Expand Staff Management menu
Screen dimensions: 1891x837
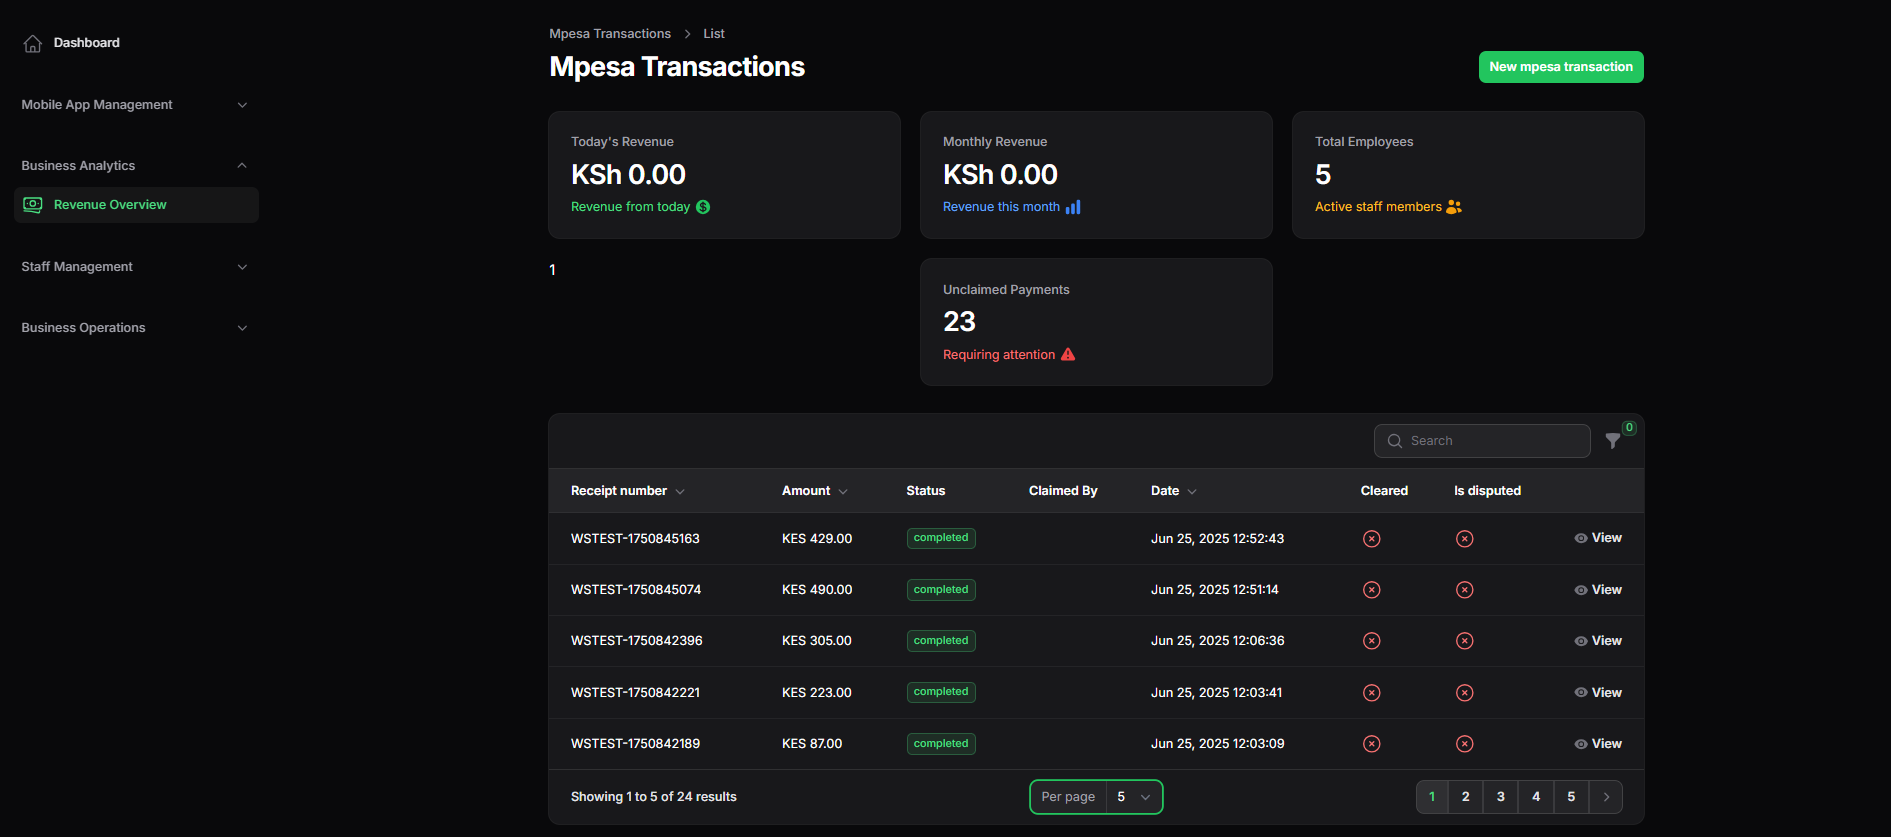coord(136,267)
